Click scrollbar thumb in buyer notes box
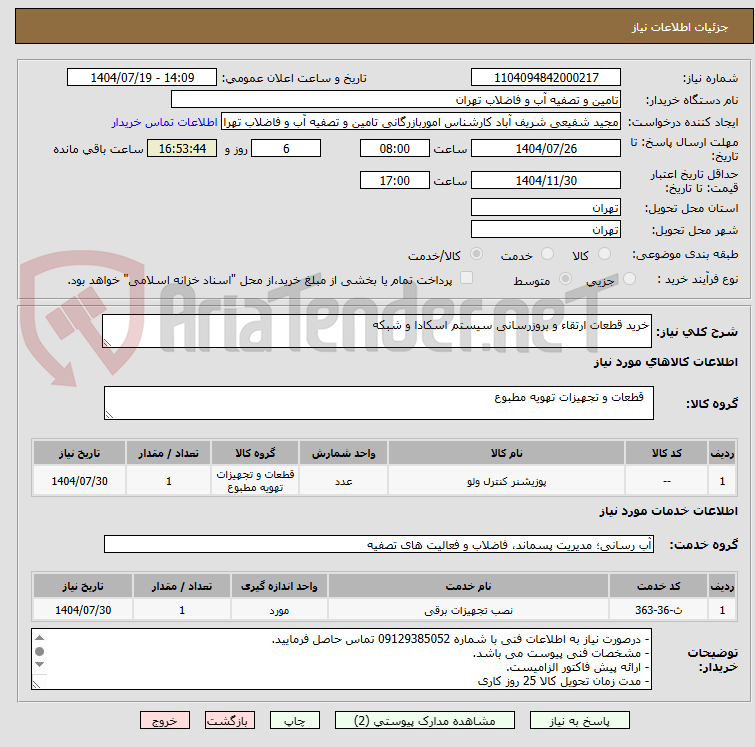 (39, 651)
